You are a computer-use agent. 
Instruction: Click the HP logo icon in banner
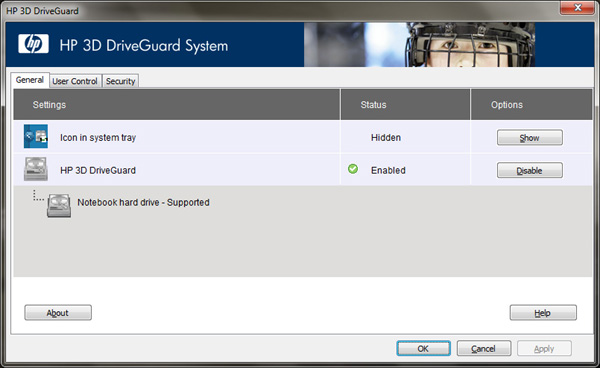pyautogui.click(x=33, y=44)
